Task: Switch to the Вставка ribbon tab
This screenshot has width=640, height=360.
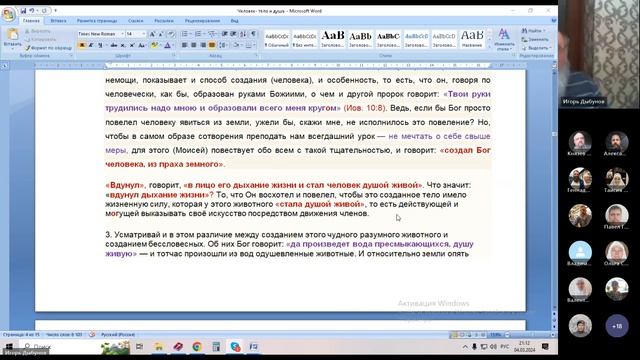Action: click(58, 20)
